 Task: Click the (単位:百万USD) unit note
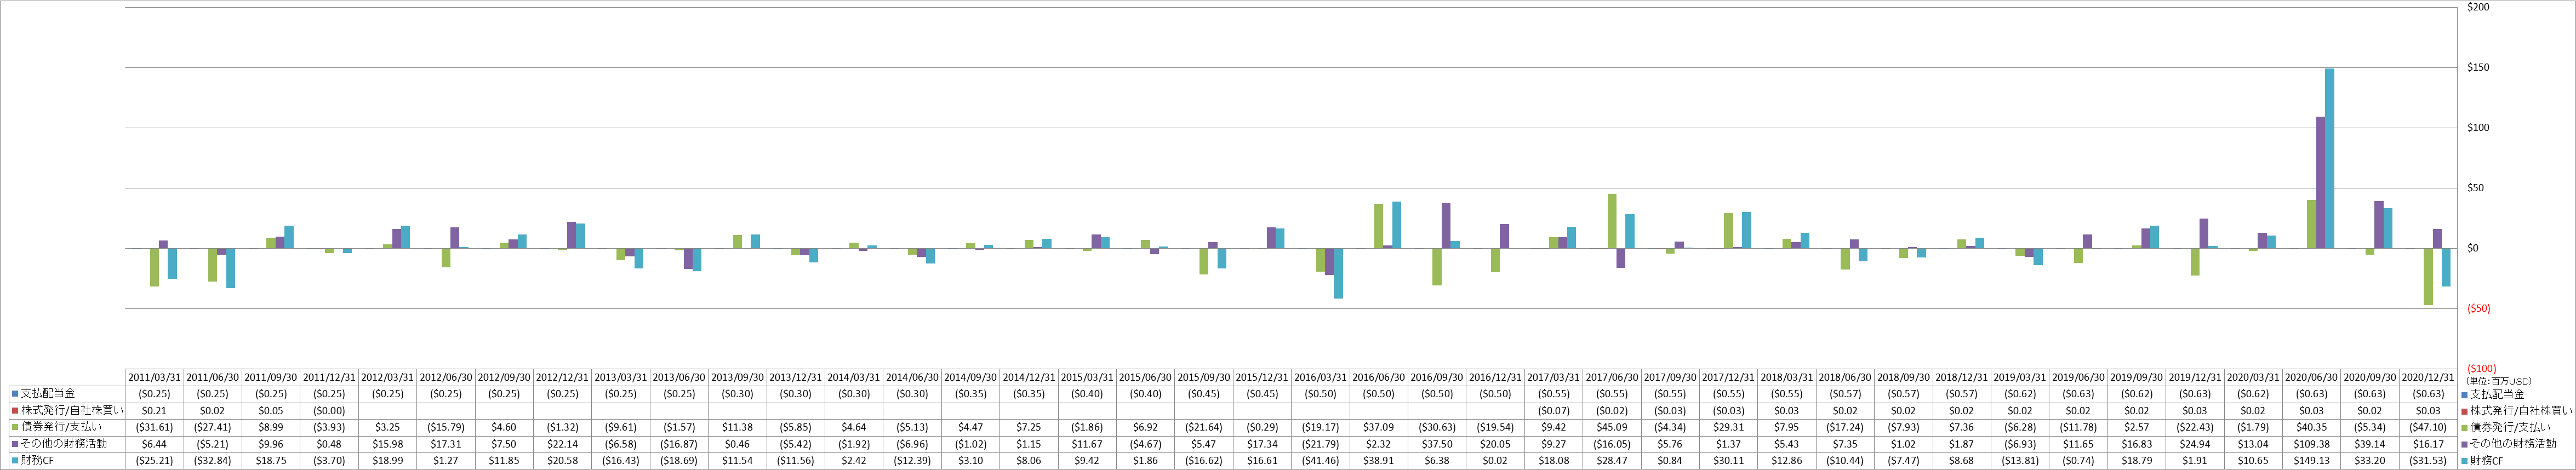(2497, 381)
